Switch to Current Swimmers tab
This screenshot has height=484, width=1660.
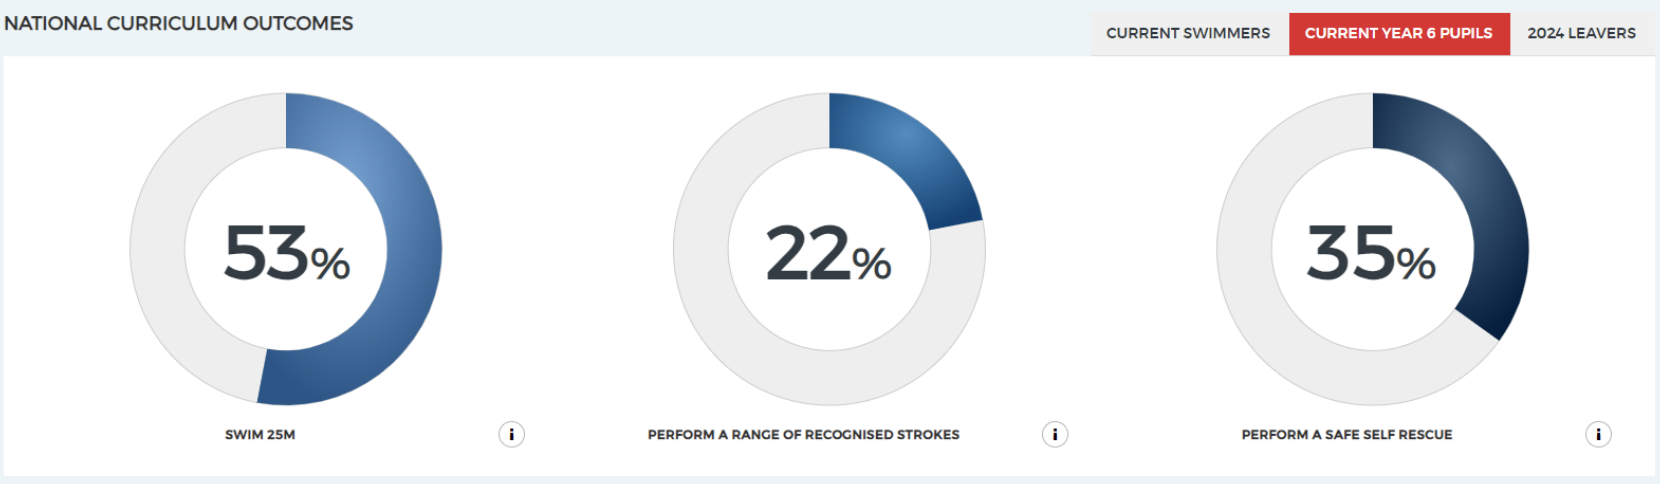point(1188,33)
